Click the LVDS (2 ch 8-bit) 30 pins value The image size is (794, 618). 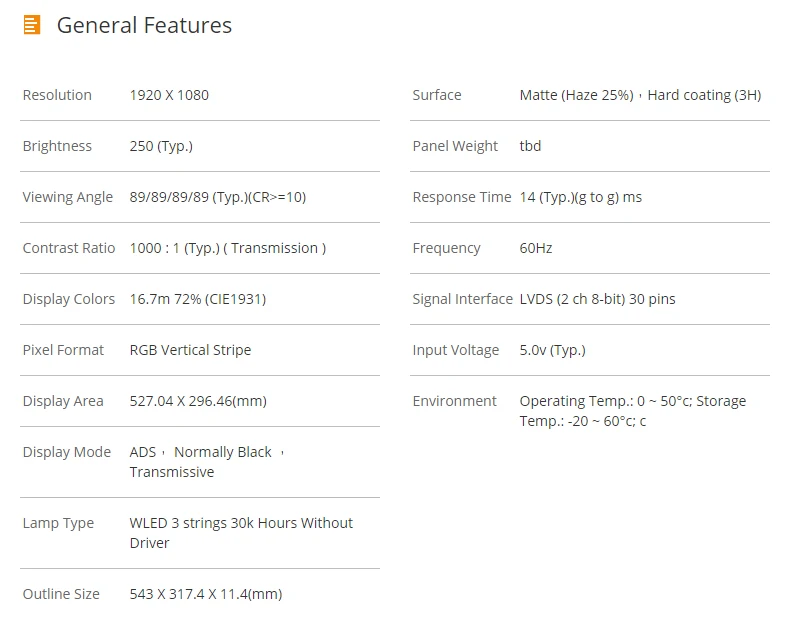click(597, 299)
